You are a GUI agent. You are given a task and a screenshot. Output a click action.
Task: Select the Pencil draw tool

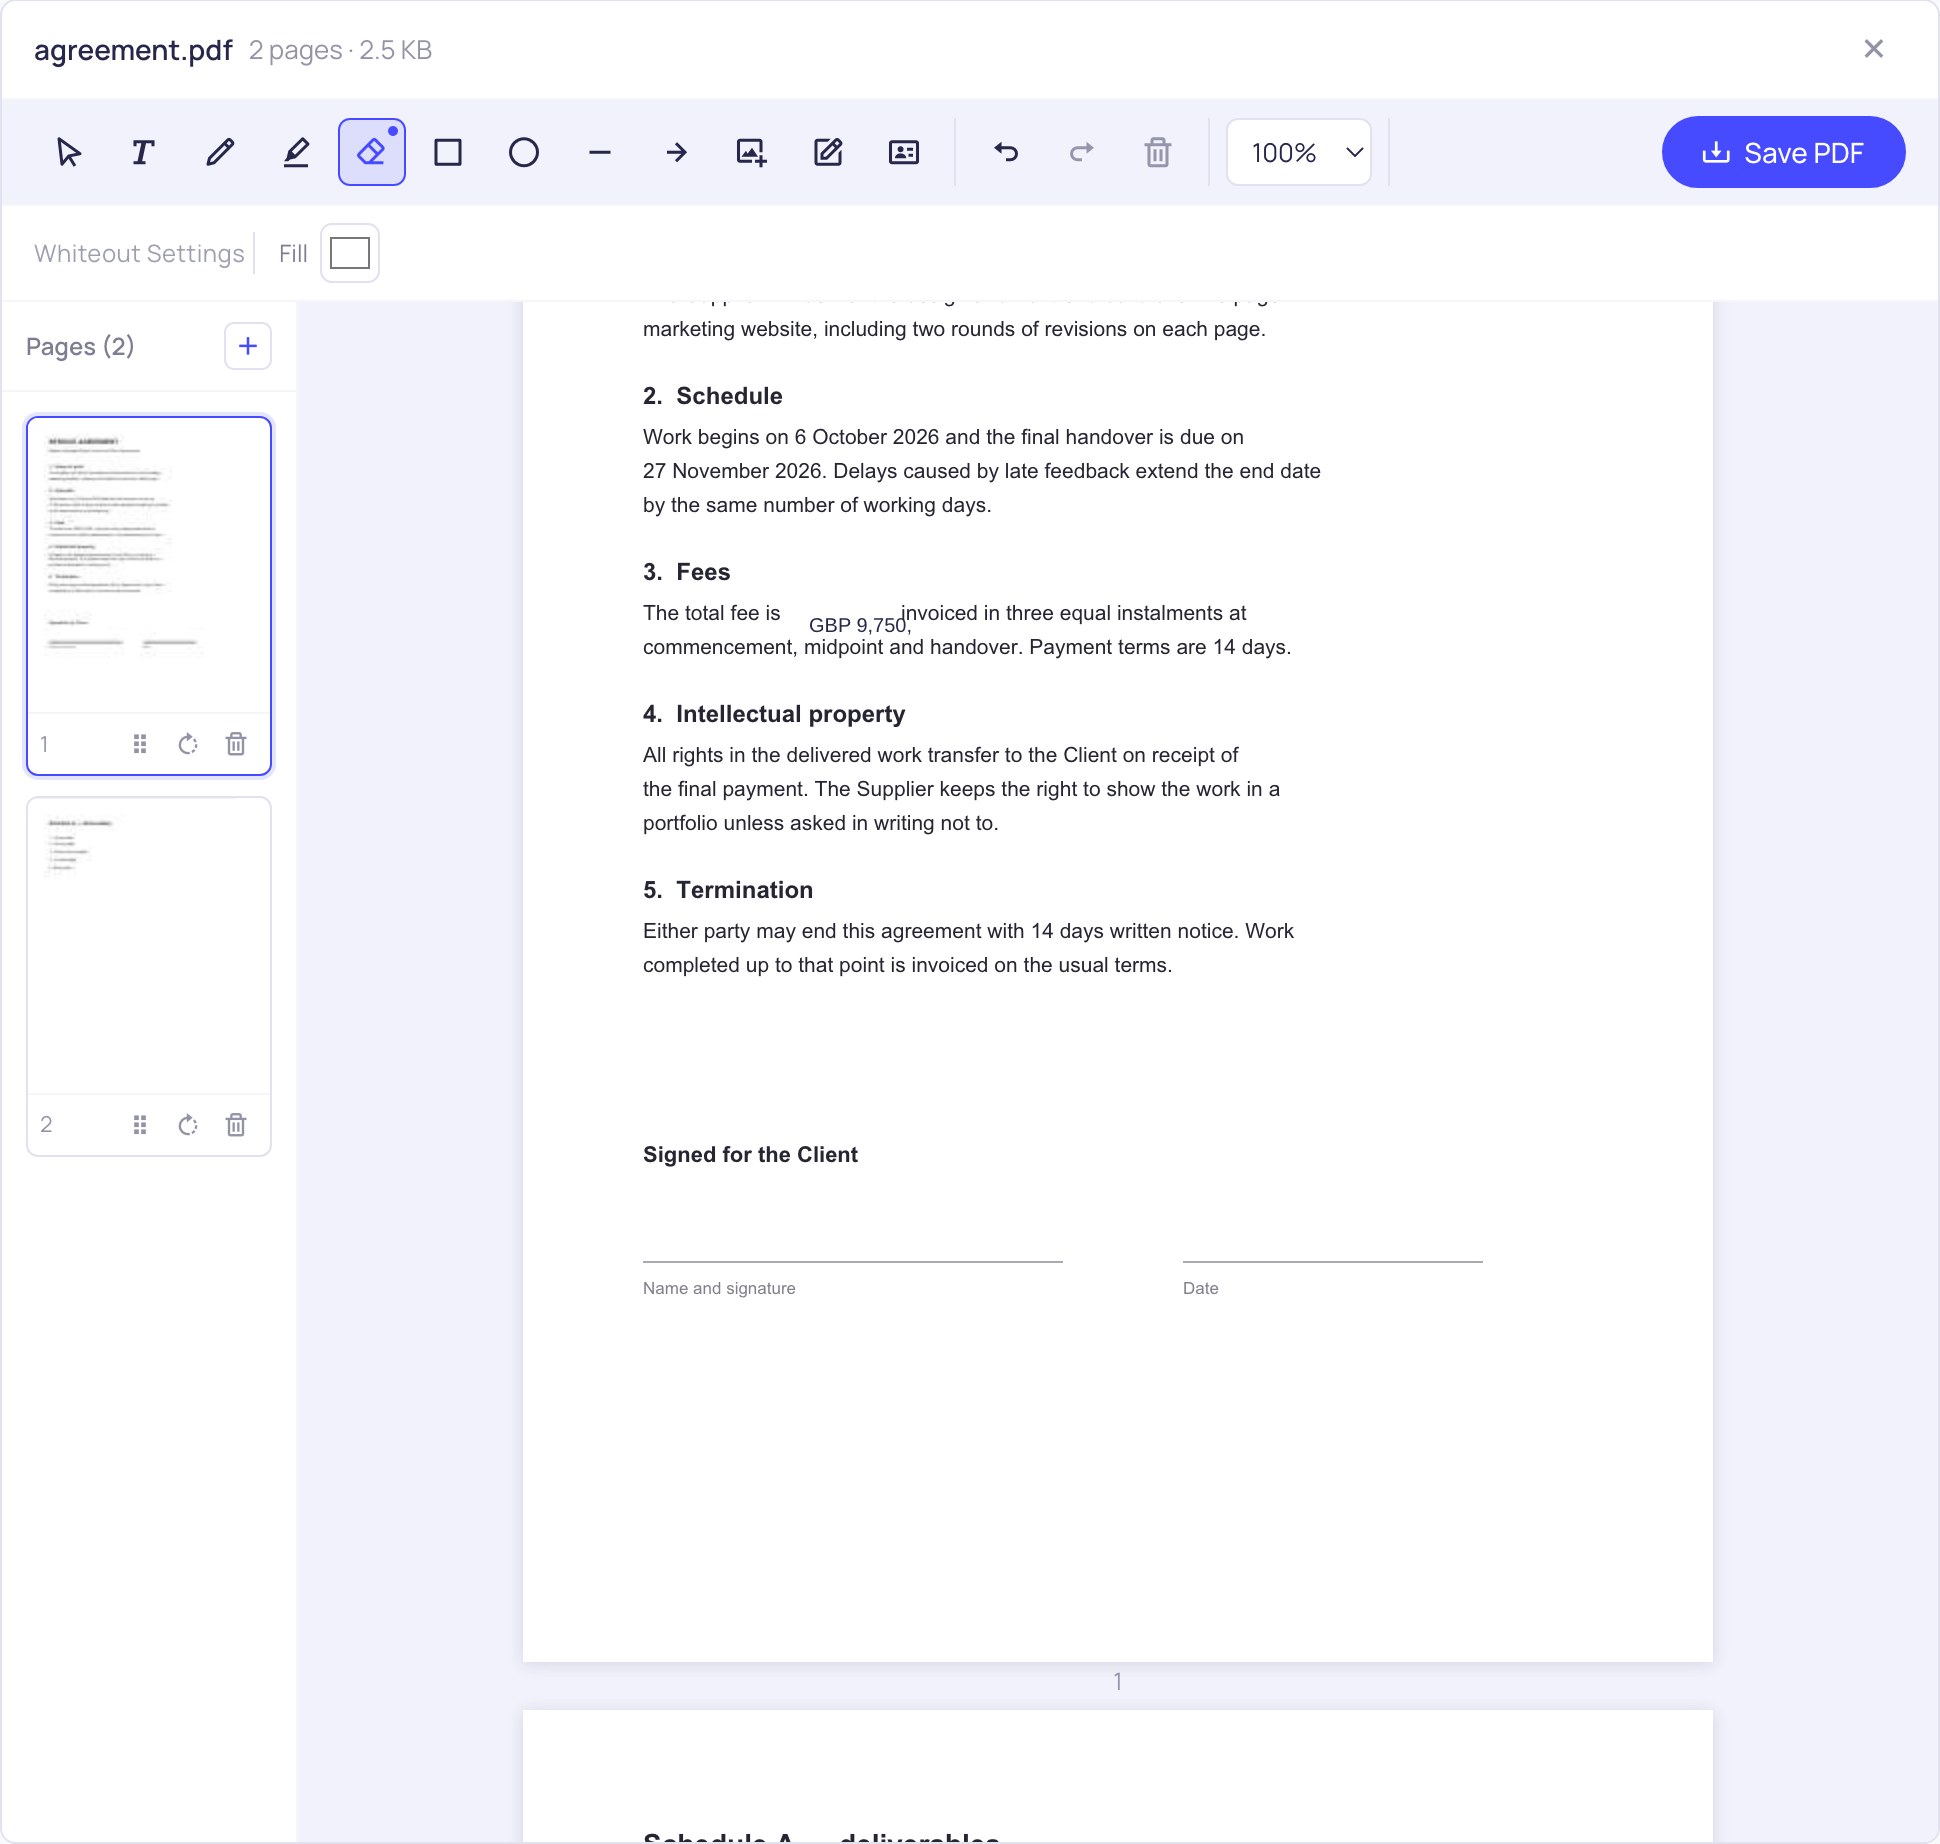coord(220,152)
